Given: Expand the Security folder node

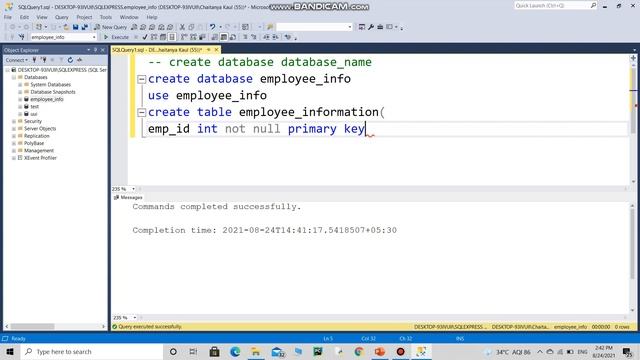Looking at the screenshot, I should coord(14,121).
